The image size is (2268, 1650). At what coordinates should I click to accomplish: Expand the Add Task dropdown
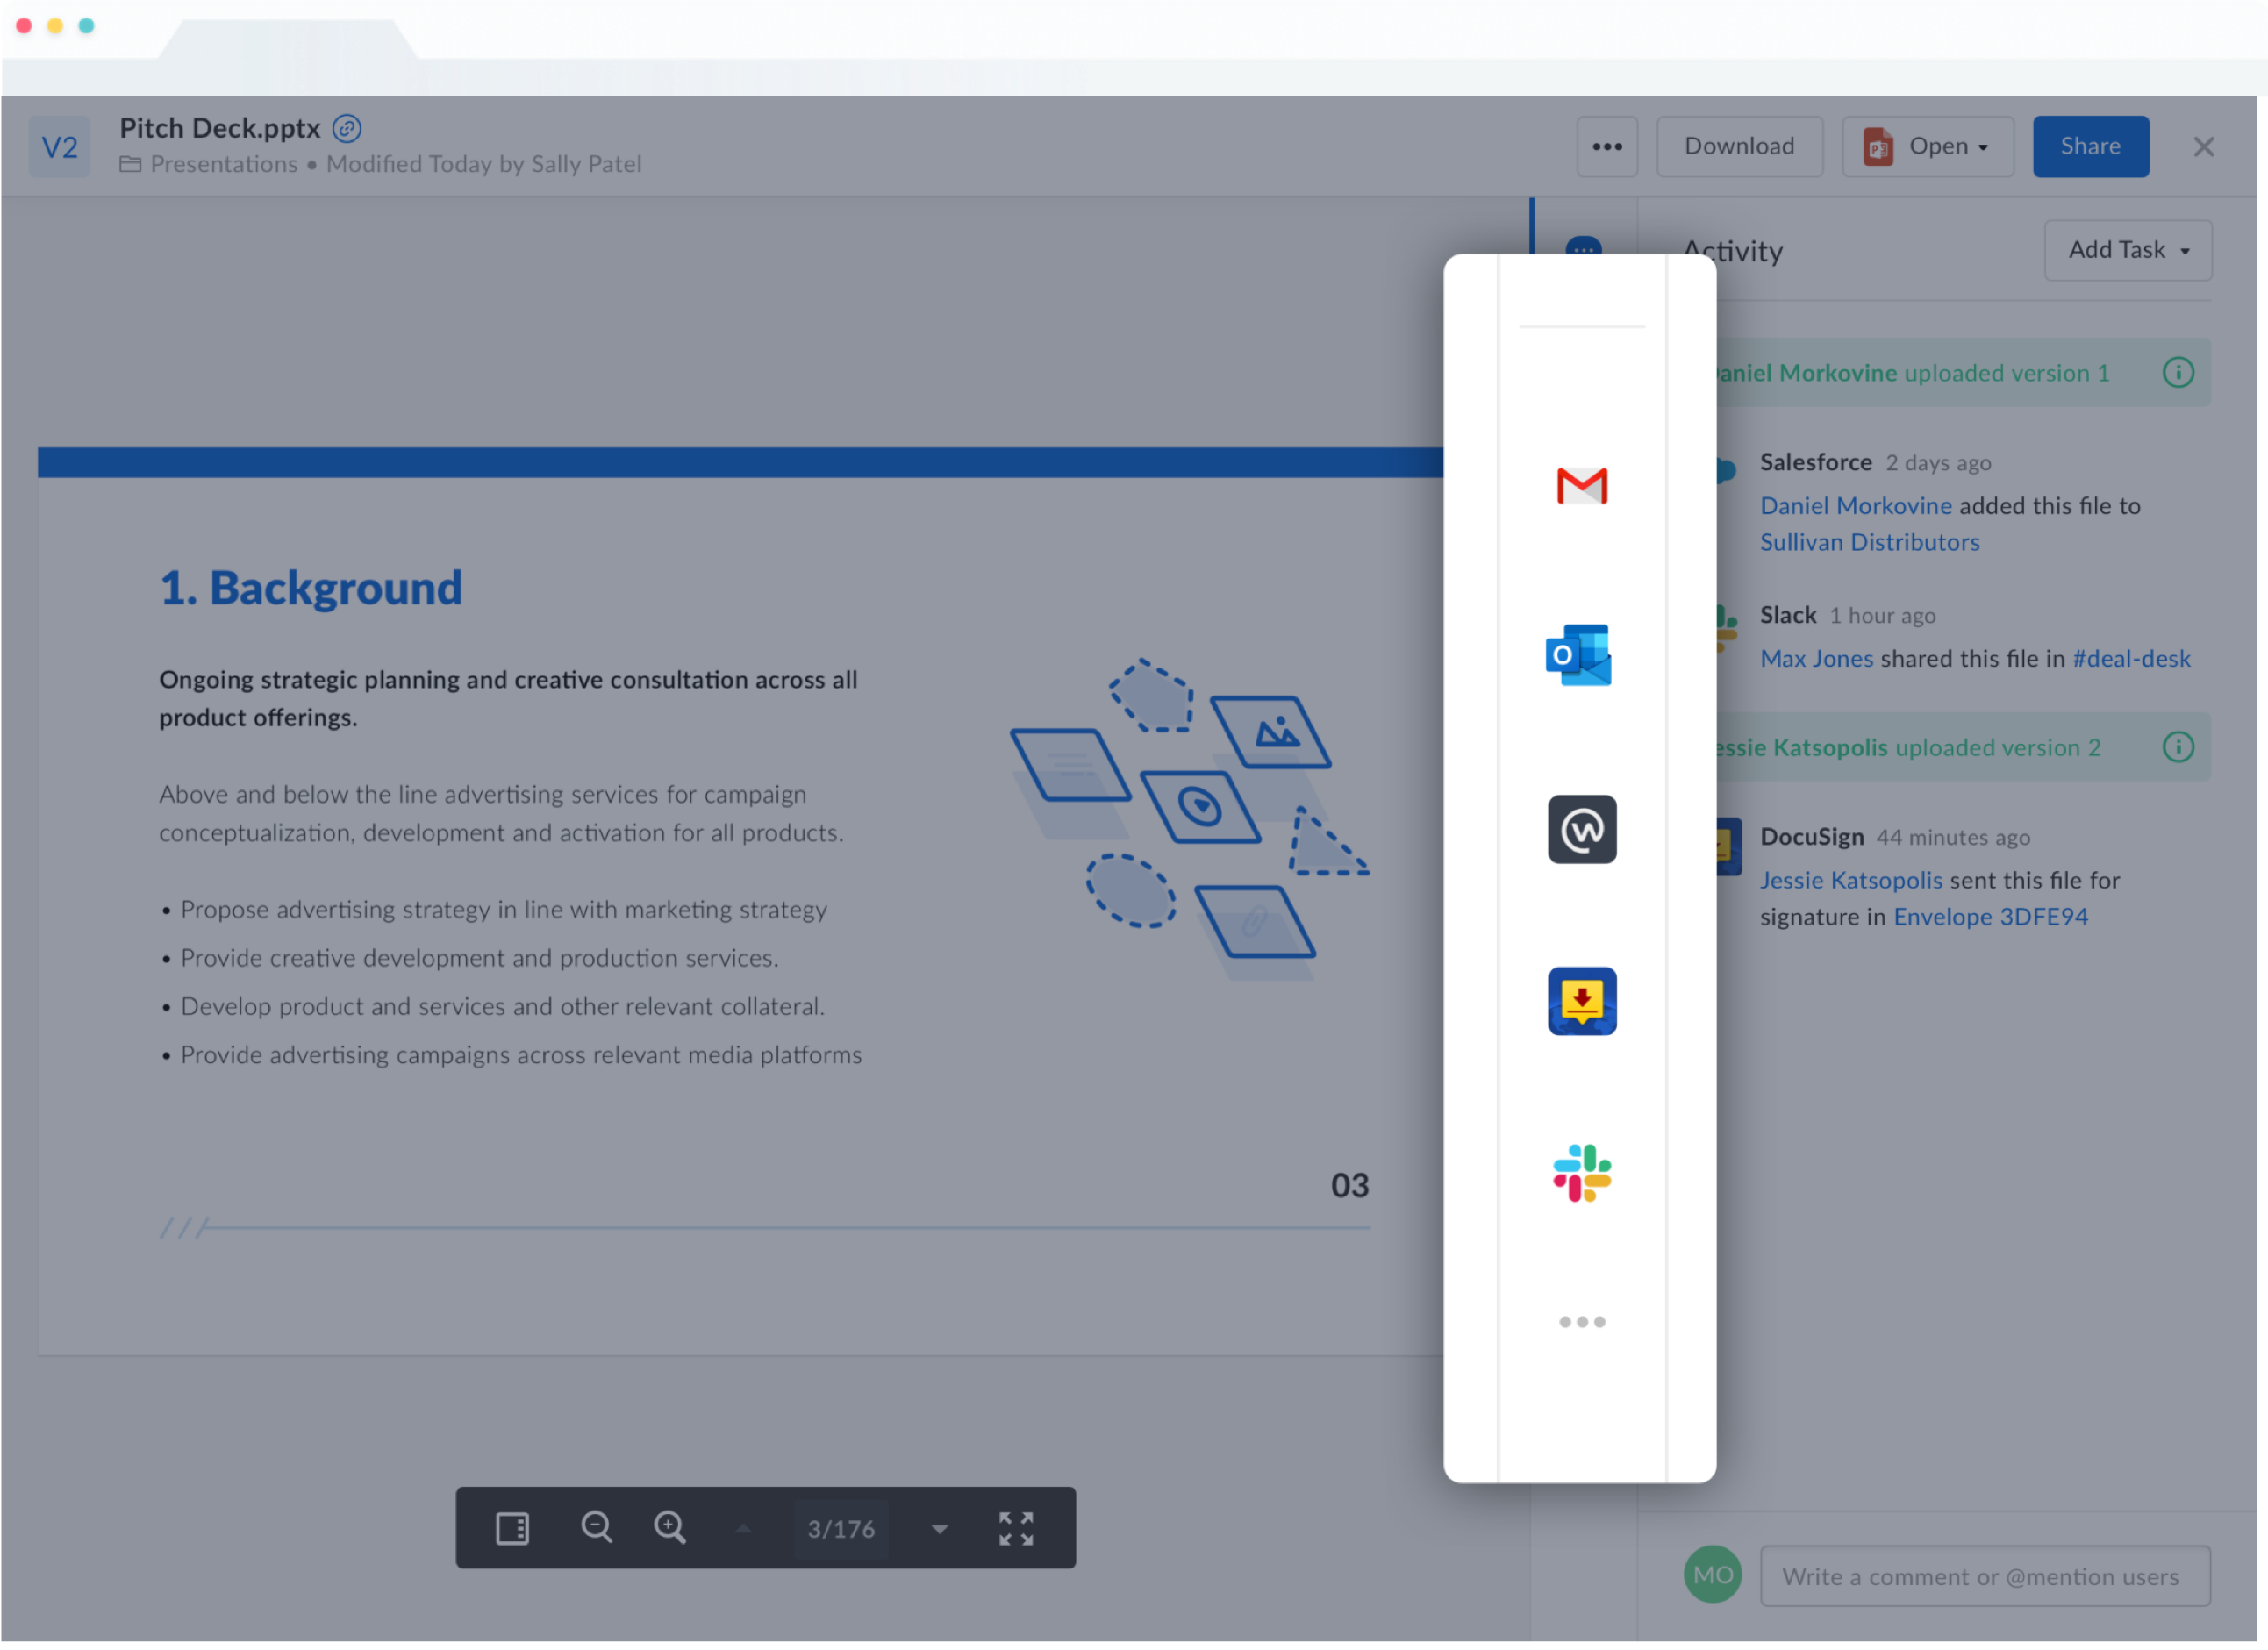point(2128,250)
